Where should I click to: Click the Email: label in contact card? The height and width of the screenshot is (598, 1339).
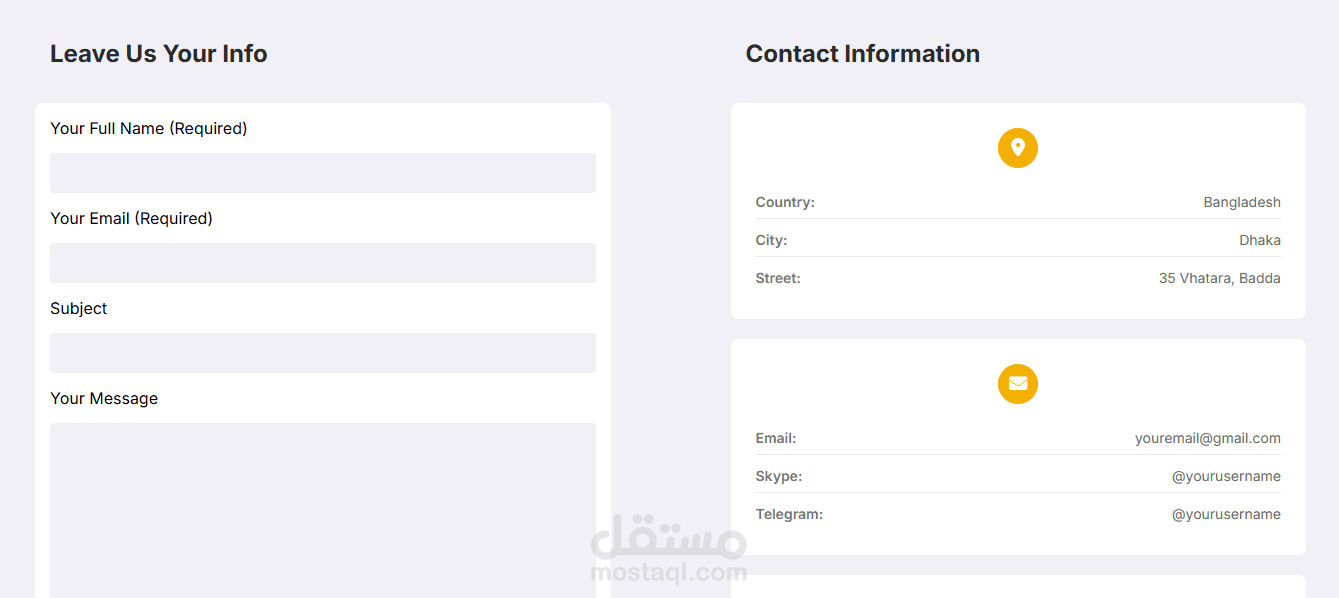pos(776,438)
